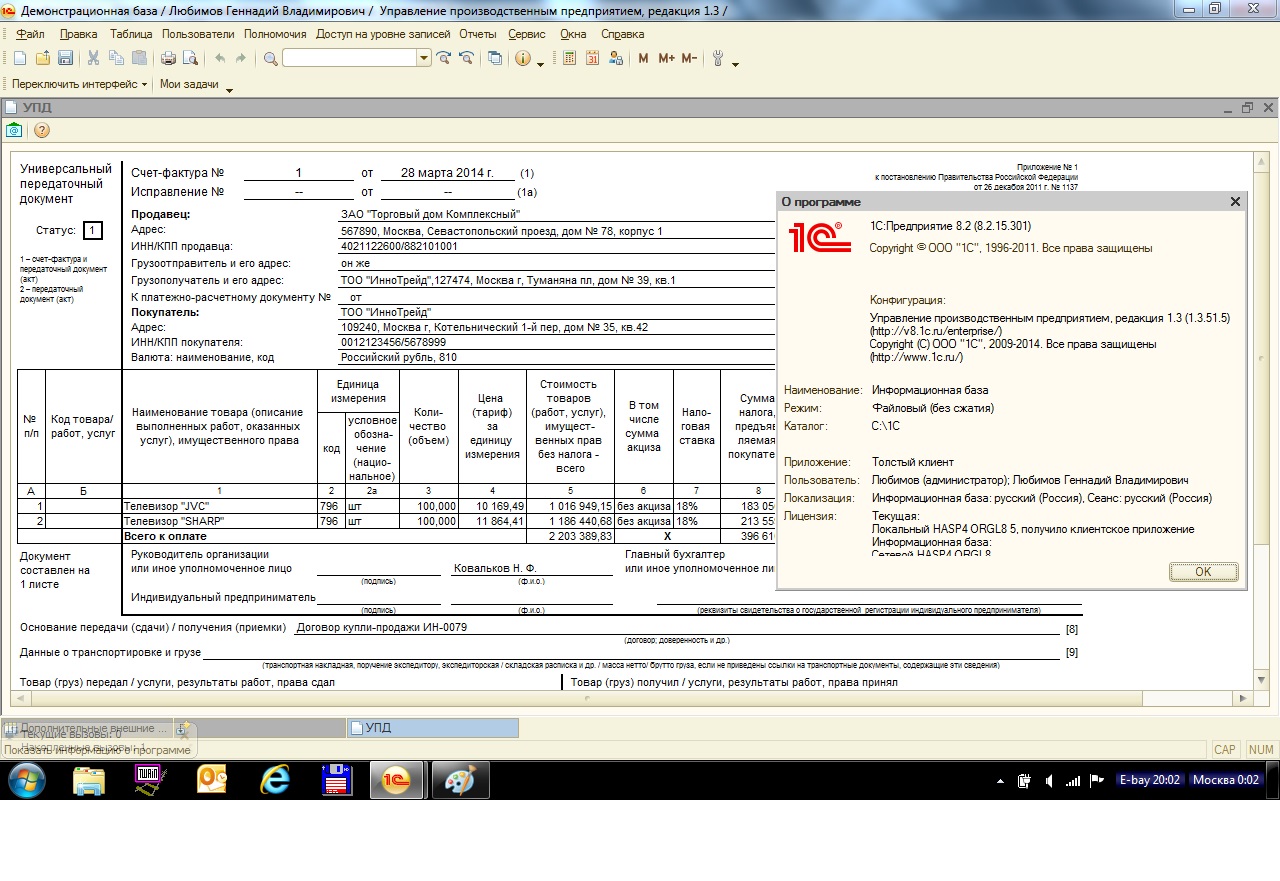Open the Пользователи menu
Image resolution: width=1280 pixels, height=881 pixels.
tap(198, 34)
